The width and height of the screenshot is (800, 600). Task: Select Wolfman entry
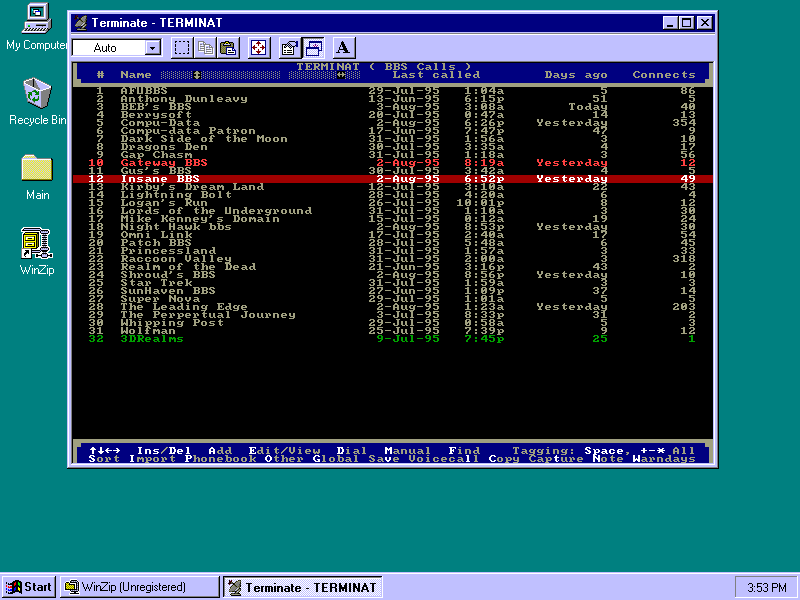(393, 331)
